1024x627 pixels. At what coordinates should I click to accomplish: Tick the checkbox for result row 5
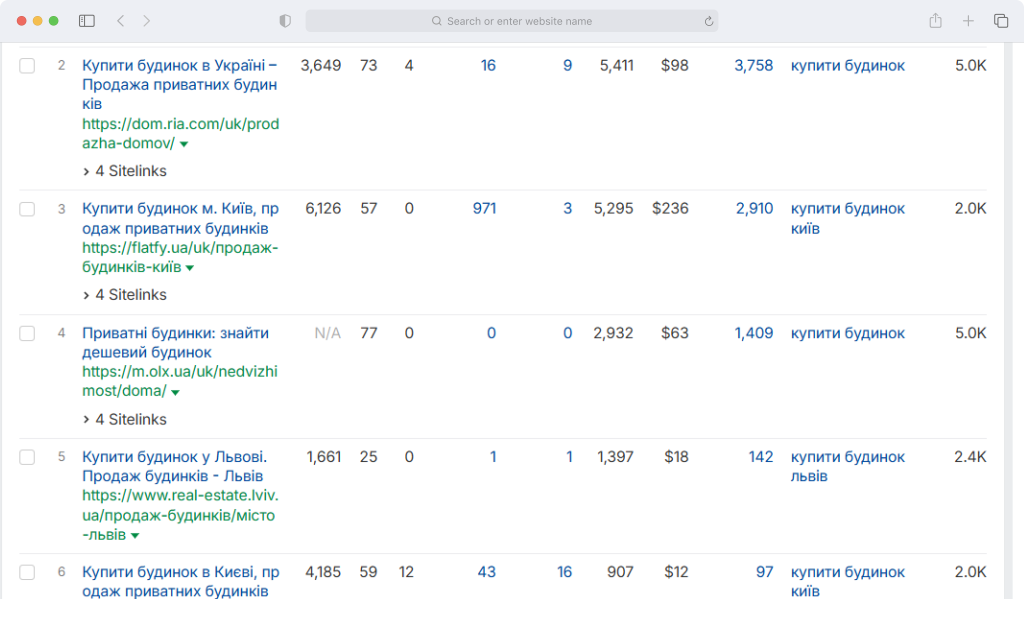27,457
